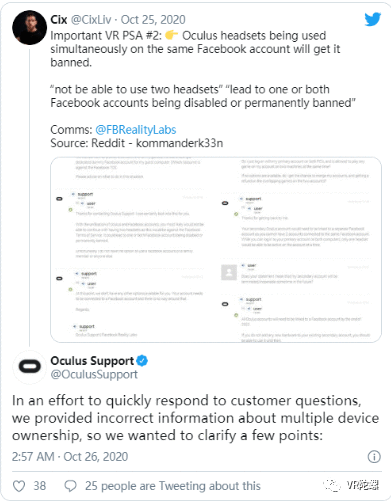Click the reply speech bubble icon

tap(70, 486)
